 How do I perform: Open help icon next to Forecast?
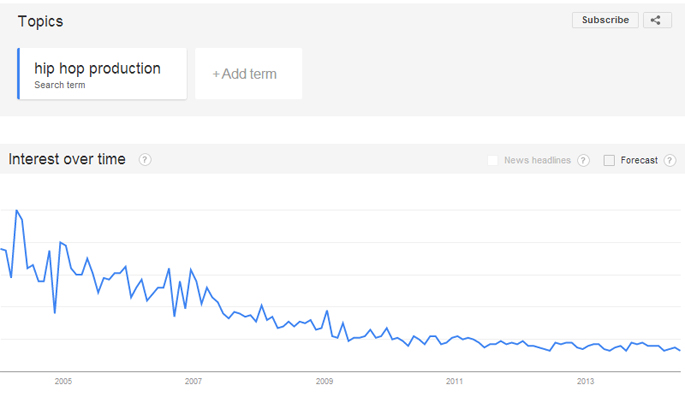coord(670,160)
